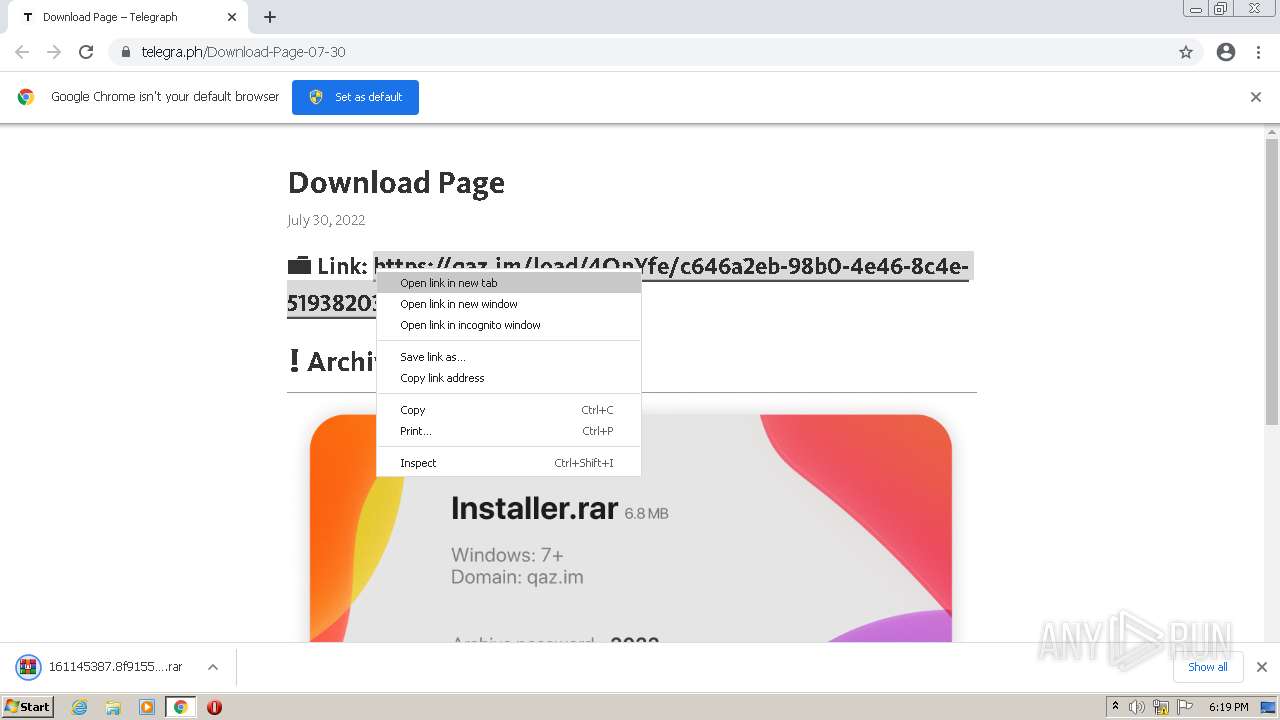Restore down the browser window
Viewport: 1280px width, 720px height.
1221,8
